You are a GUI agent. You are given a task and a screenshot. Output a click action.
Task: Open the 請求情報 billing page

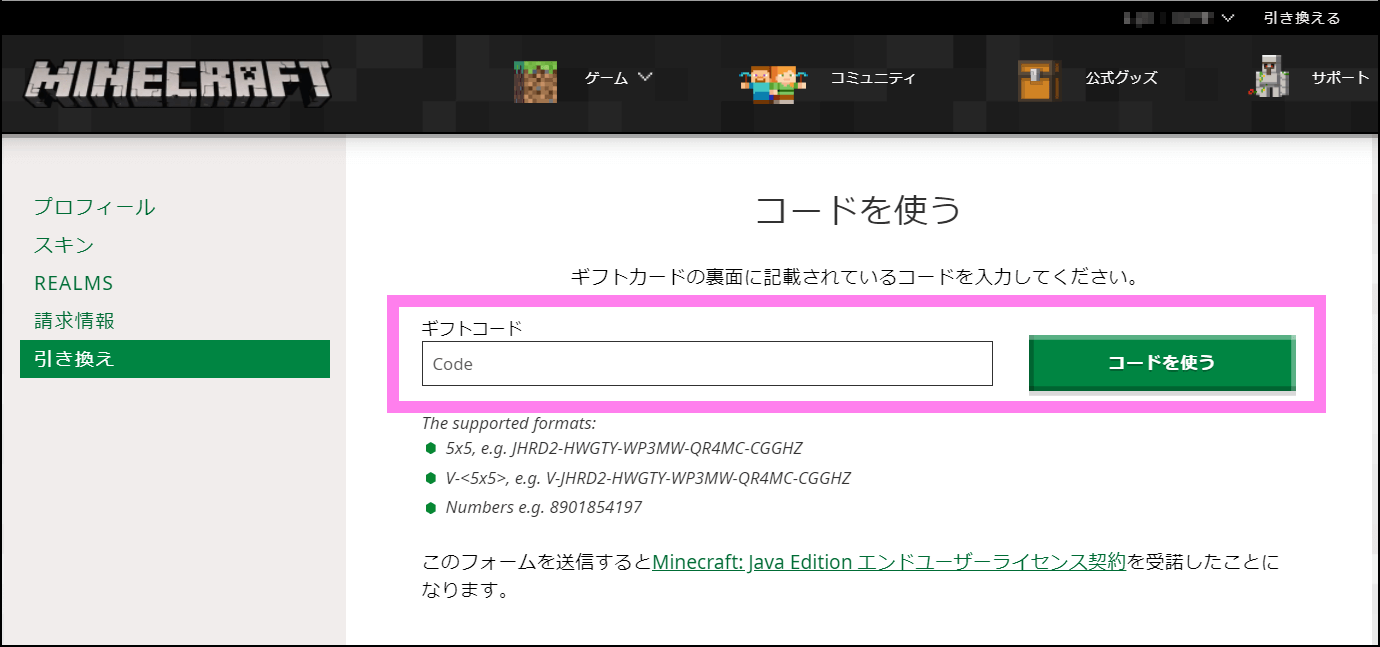pyautogui.click(x=74, y=321)
